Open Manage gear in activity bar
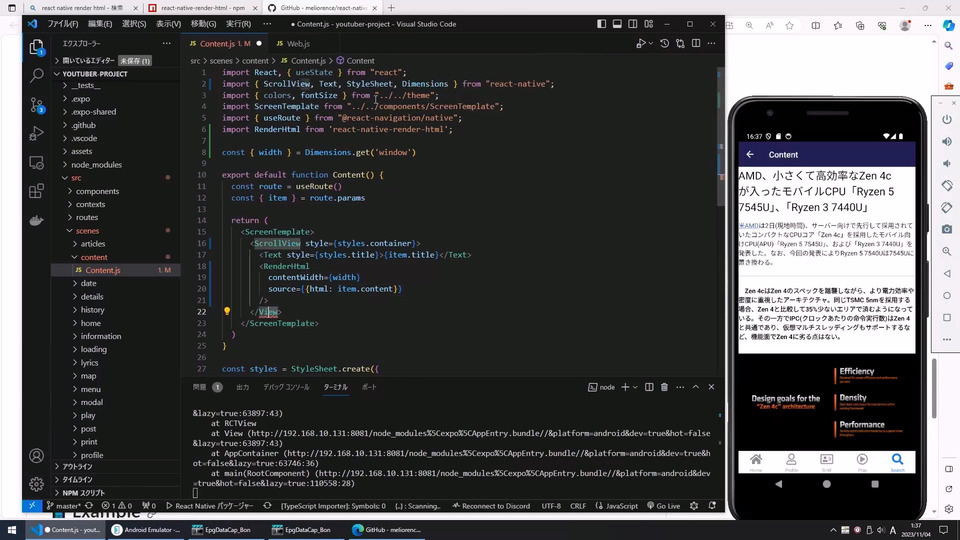The height and width of the screenshot is (540, 960). pyautogui.click(x=36, y=484)
